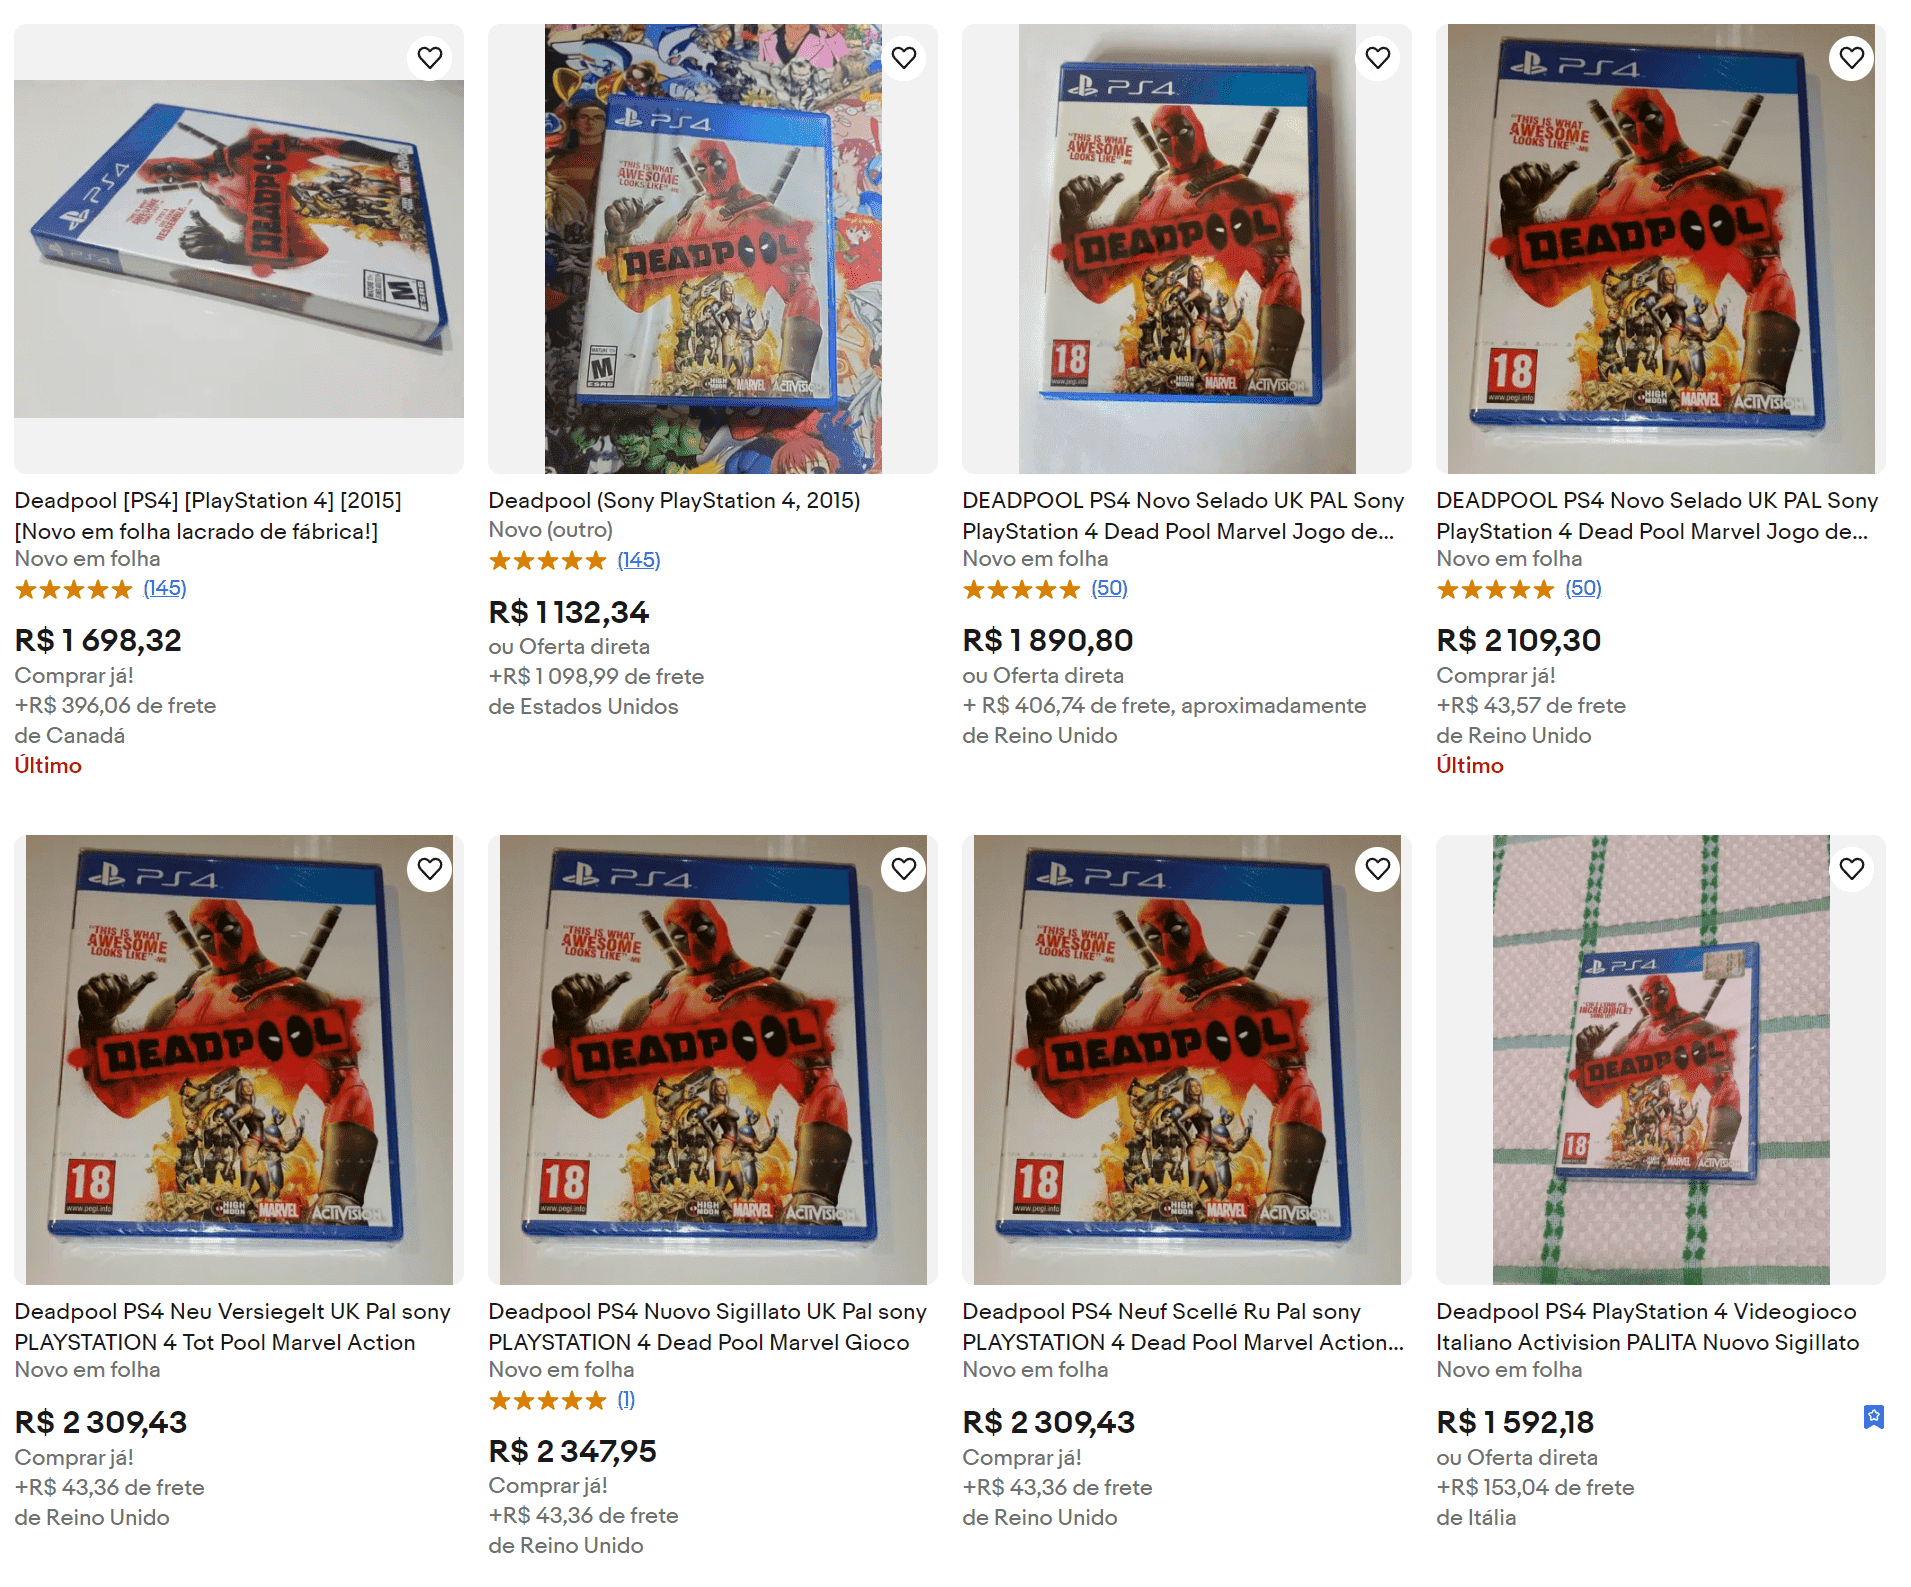
Task: Click blue badge icon beside R$ 1 592,18
Action: pyautogui.click(x=1874, y=1417)
